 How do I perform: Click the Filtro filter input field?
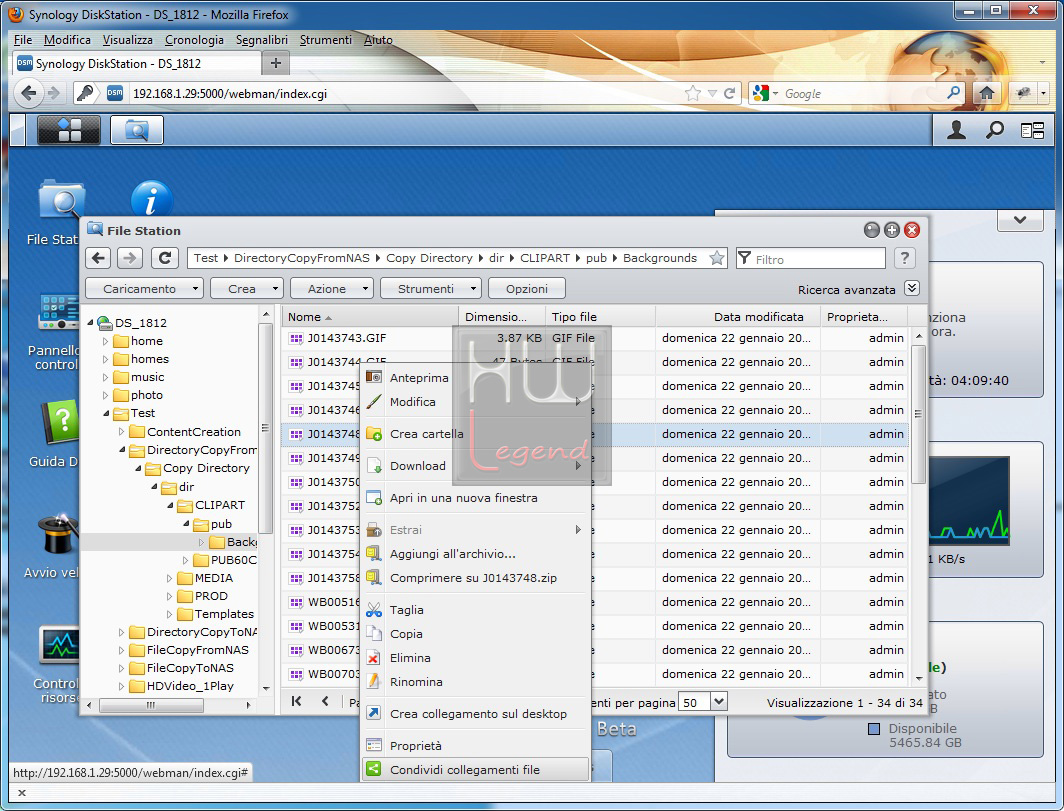(811, 259)
